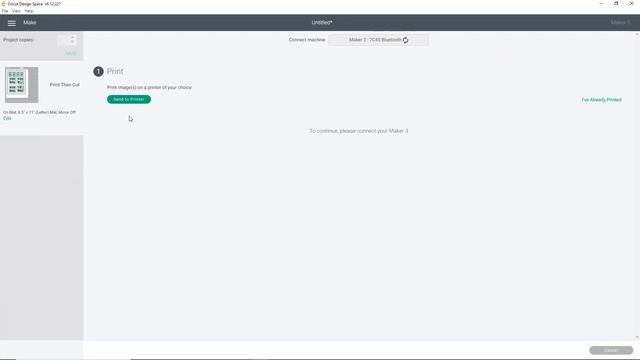Click the Make label in header
Viewport: 640px width, 360px height.
(x=30, y=22)
